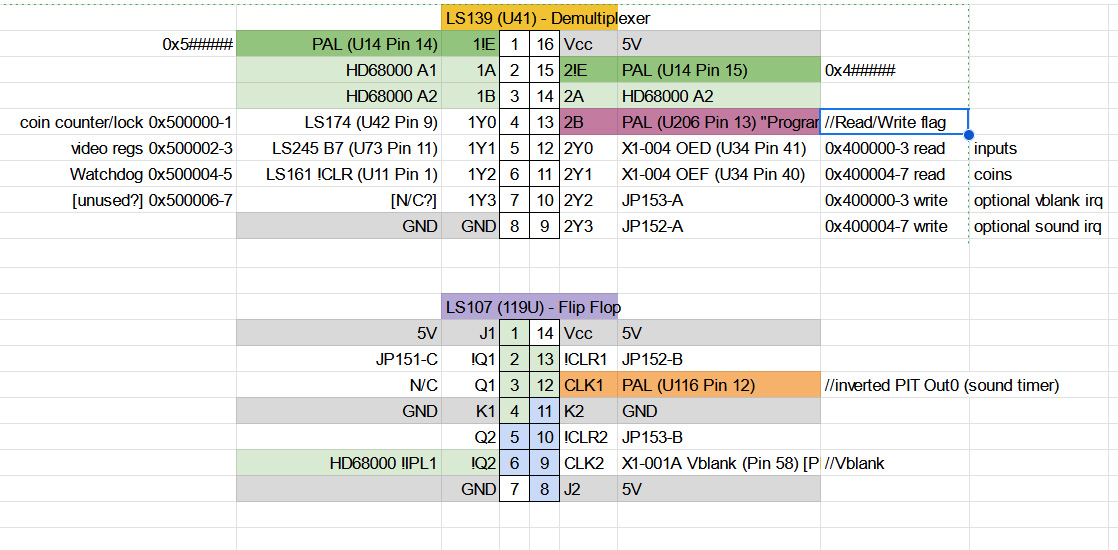Select the 'coin counter/lock 0x500000-1' cell
Image resolution: width=1118 pixels, height=550 pixels.
click(x=118, y=123)
